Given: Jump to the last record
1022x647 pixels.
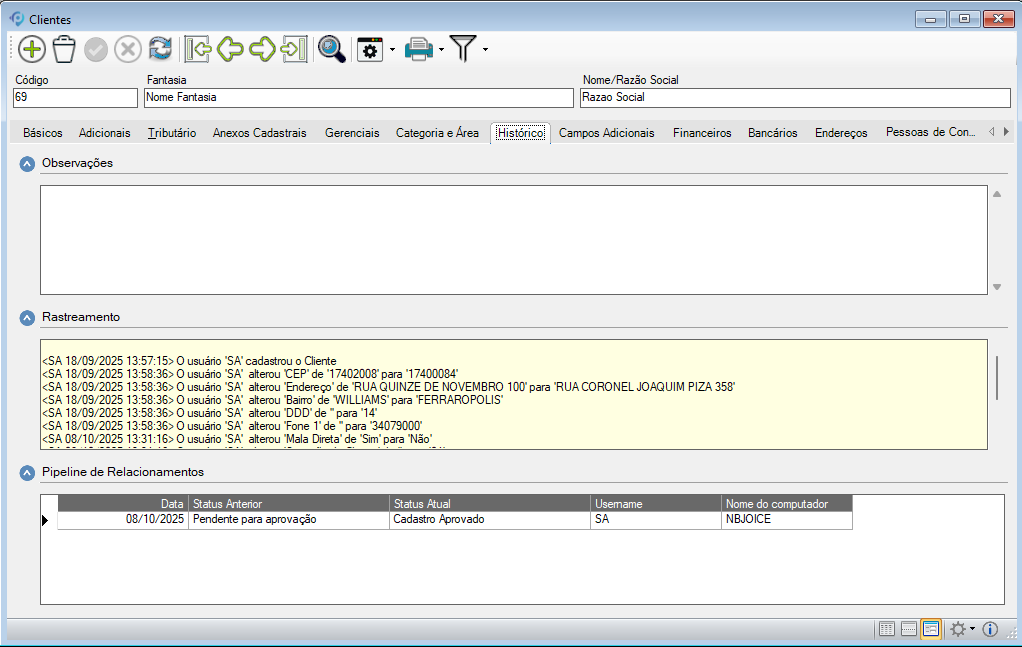Looking at the screenshot, I should [294, 49].
